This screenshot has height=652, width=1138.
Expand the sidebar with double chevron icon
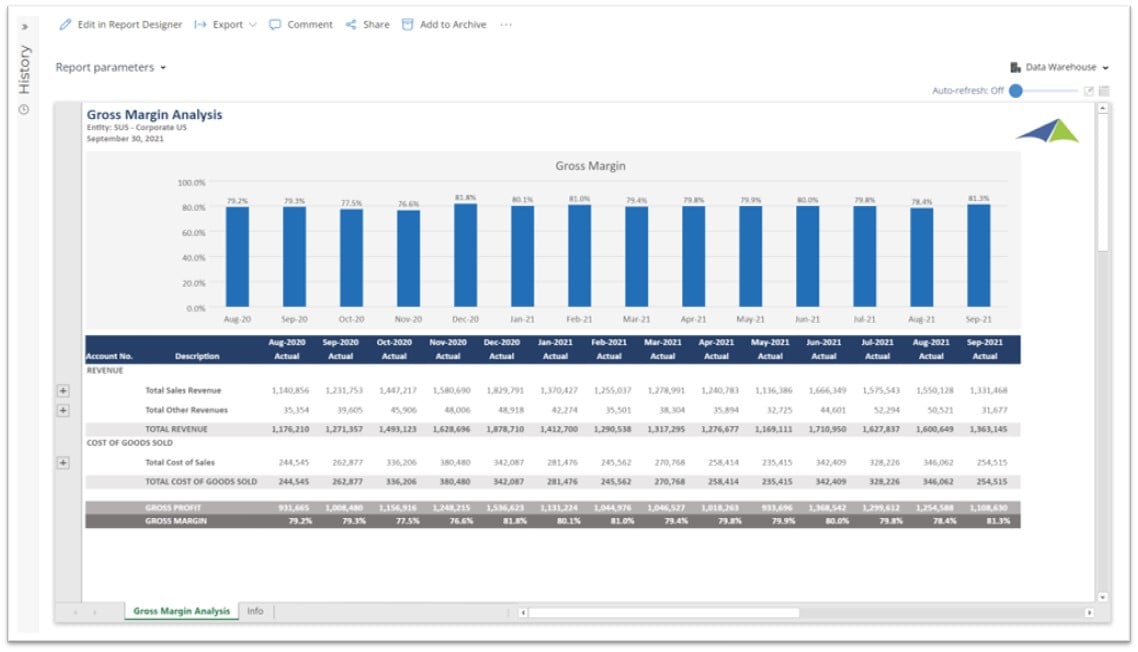[x=24, y=26]
